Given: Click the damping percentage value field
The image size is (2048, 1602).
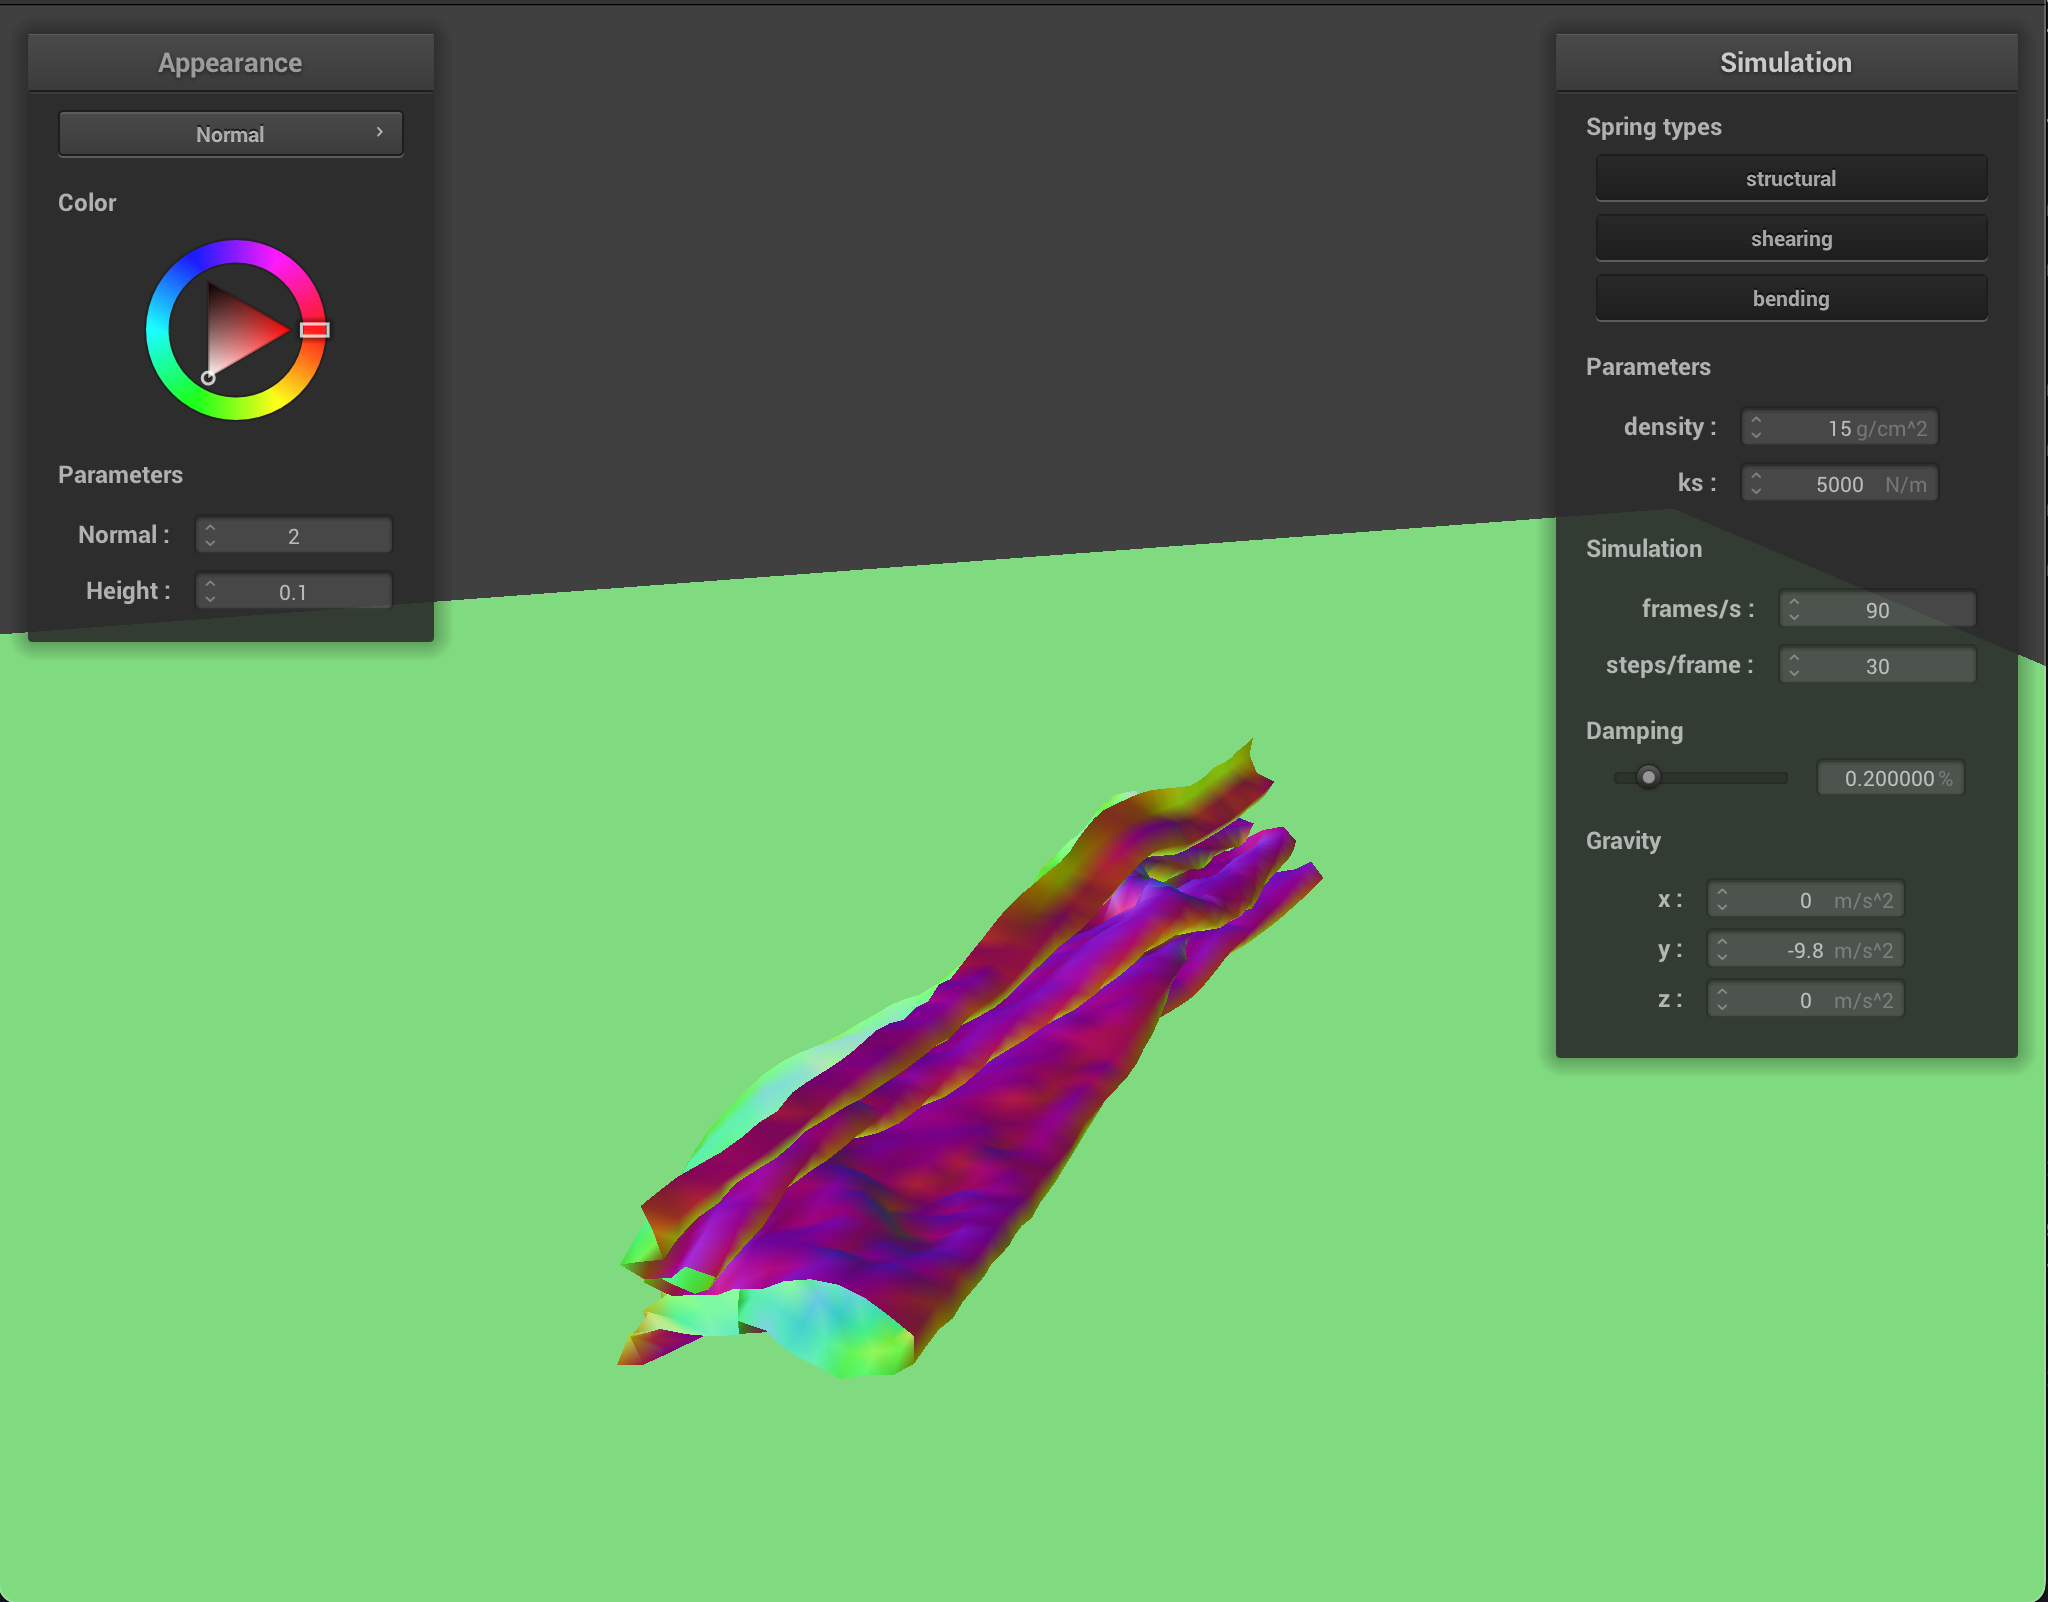Looking at the screenshot, I should point(1889,778).
